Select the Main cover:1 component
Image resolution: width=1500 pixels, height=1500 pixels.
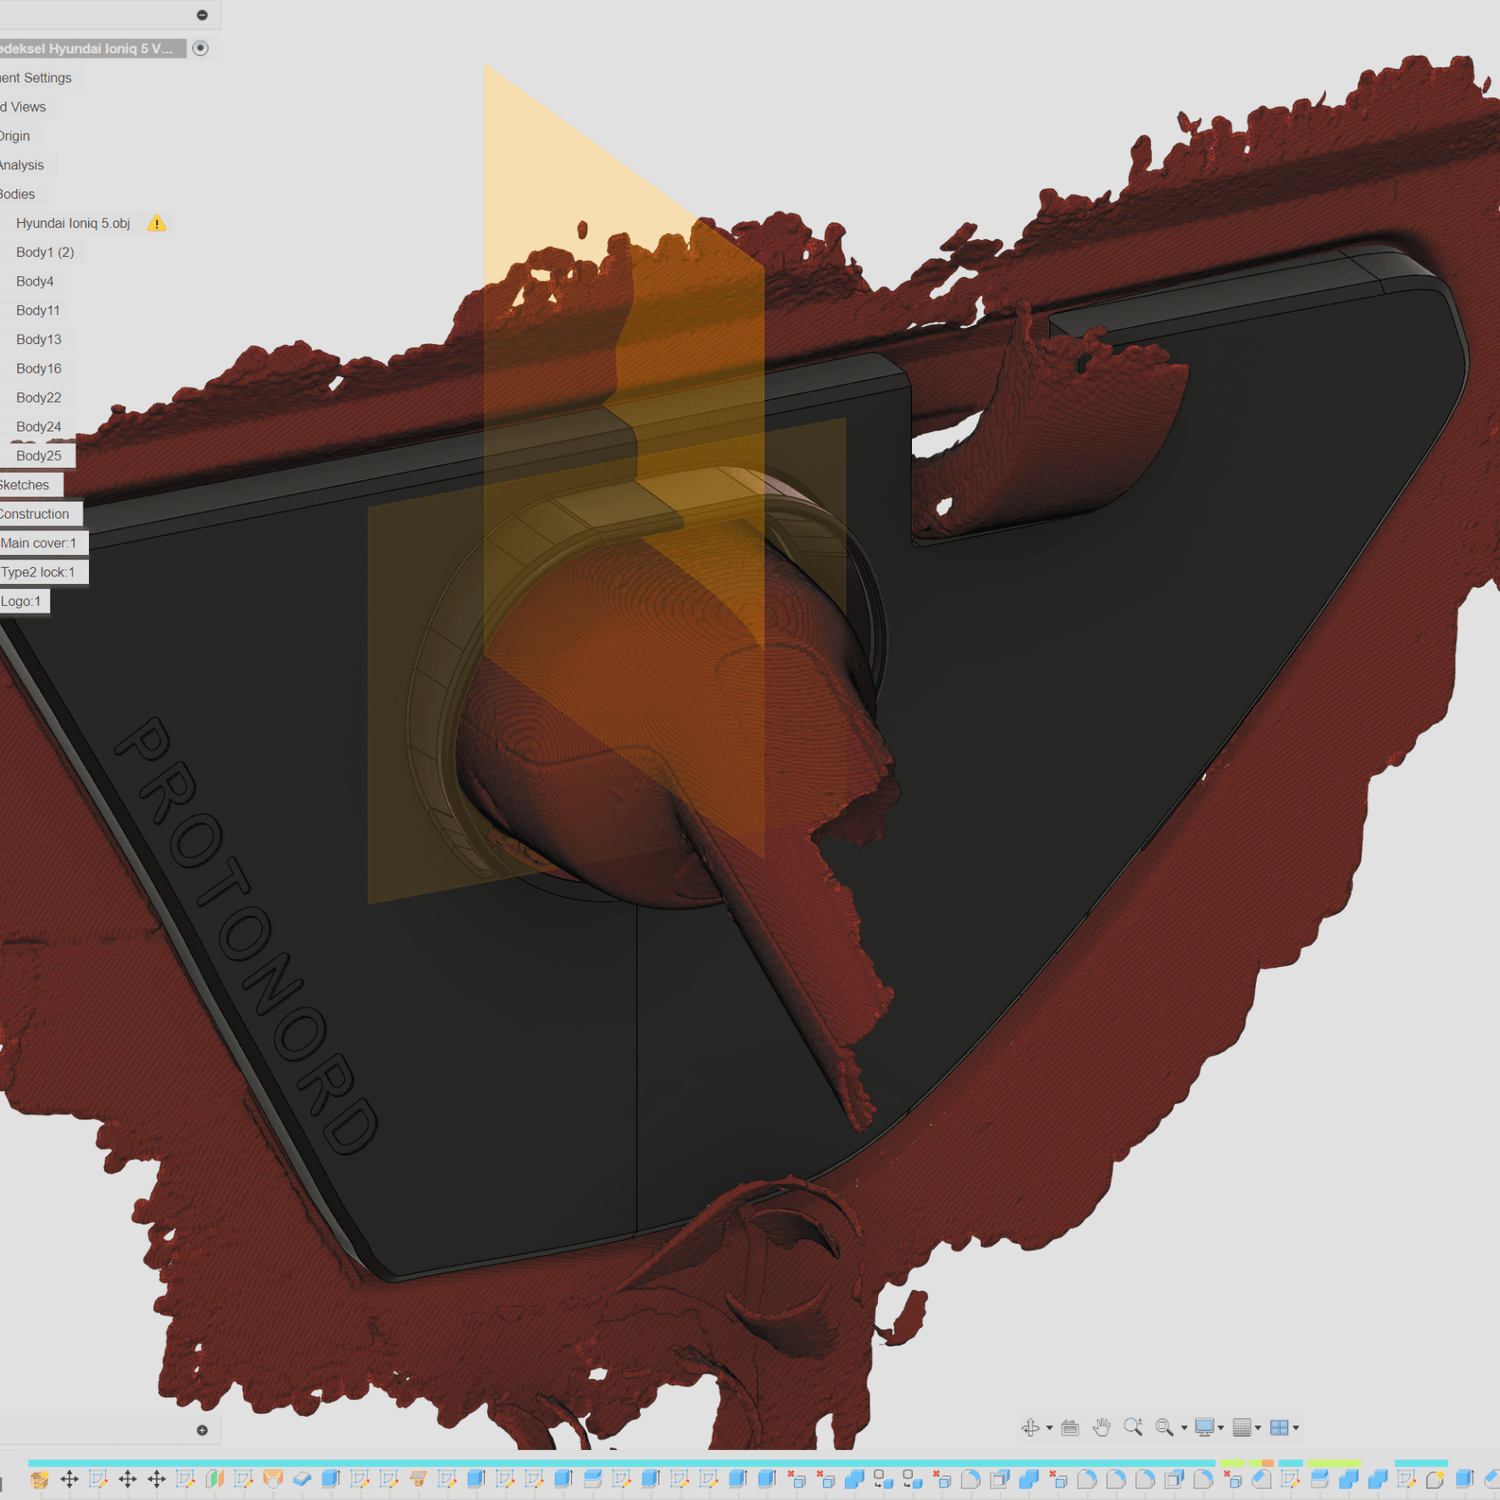[x=39, y=543]
